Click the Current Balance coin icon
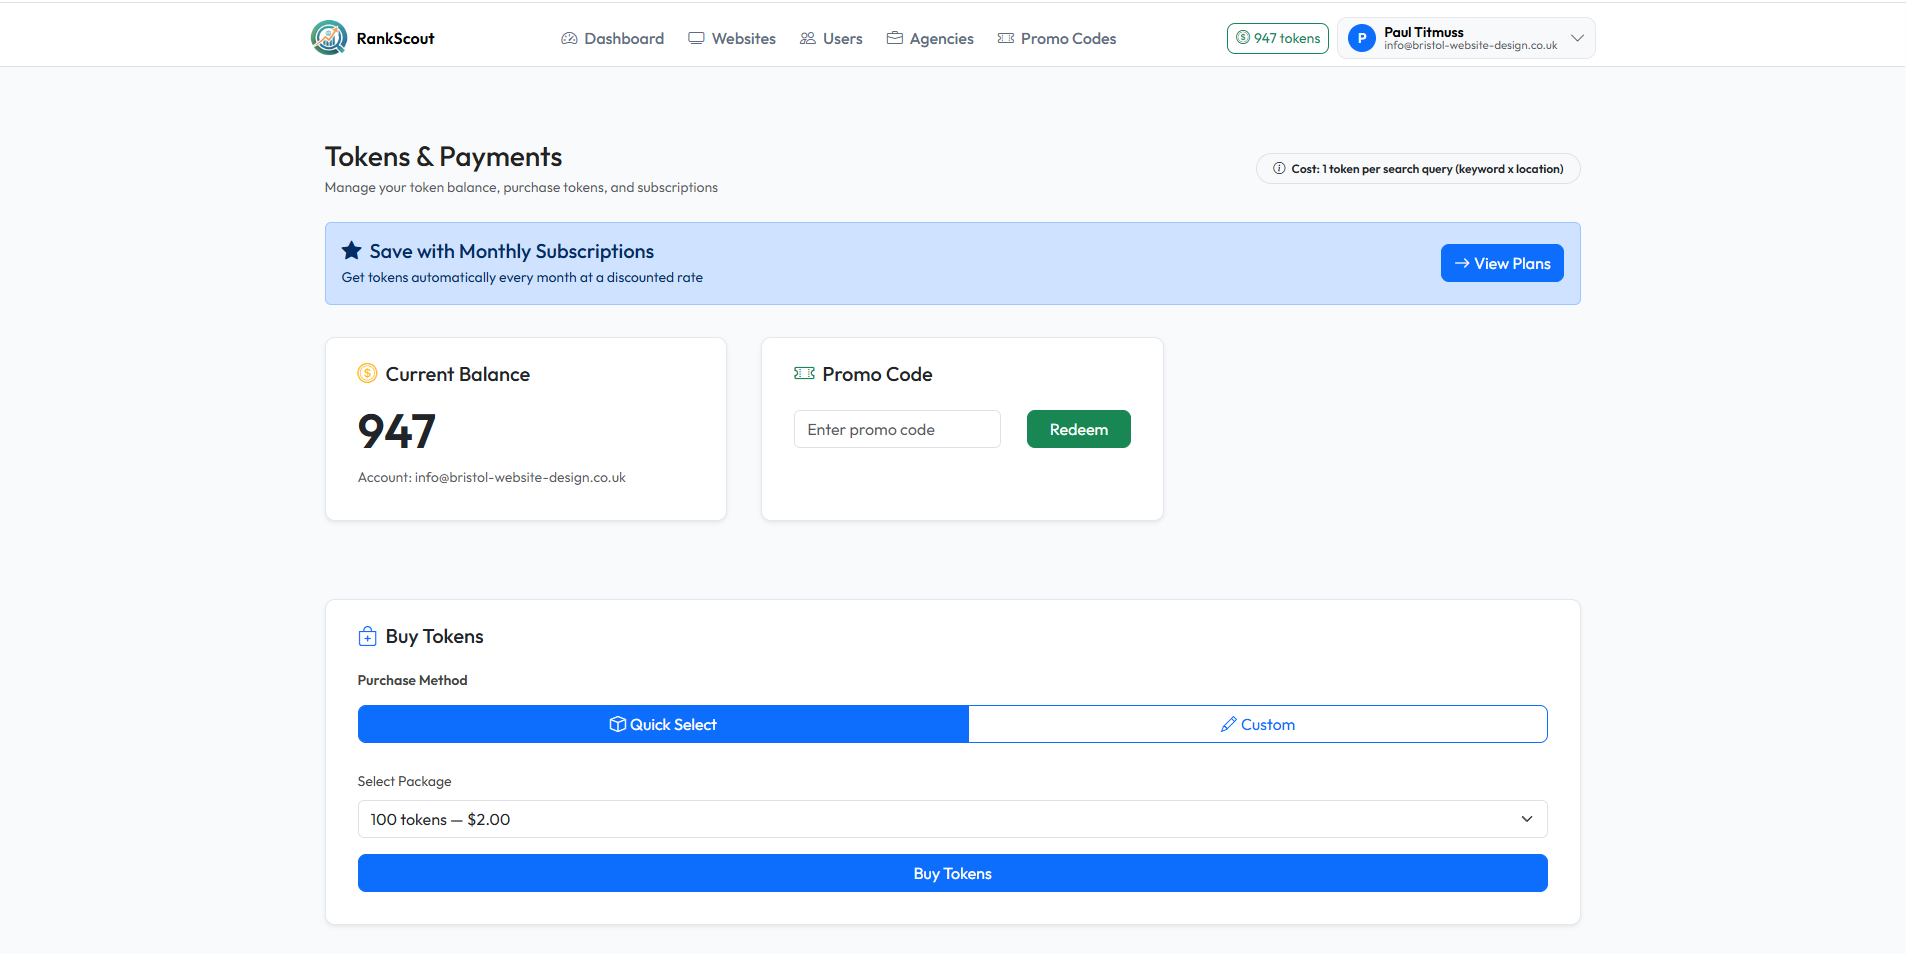 (x=367, y=374)
